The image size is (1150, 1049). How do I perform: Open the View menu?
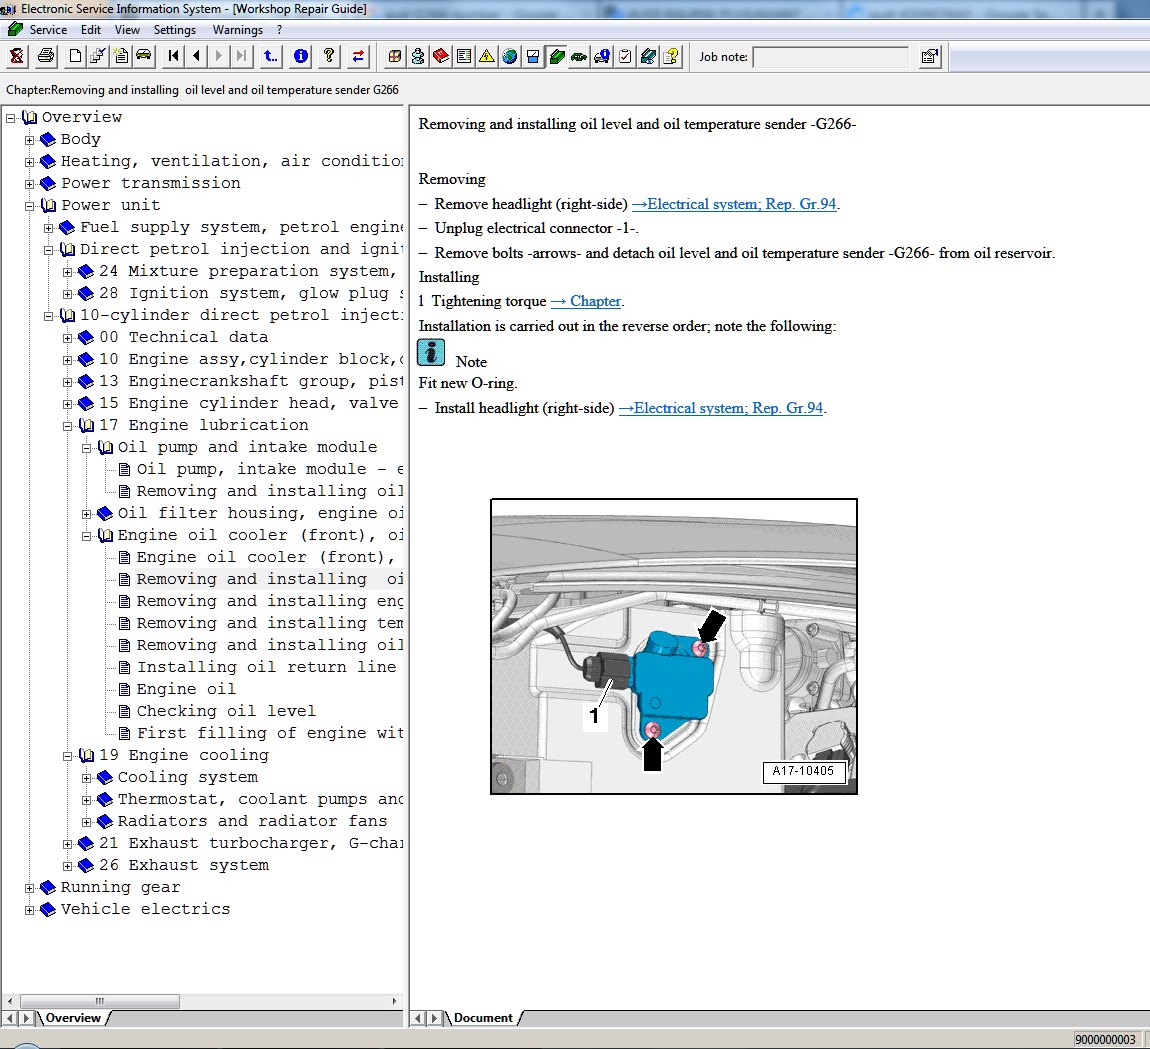coord(127,30)
